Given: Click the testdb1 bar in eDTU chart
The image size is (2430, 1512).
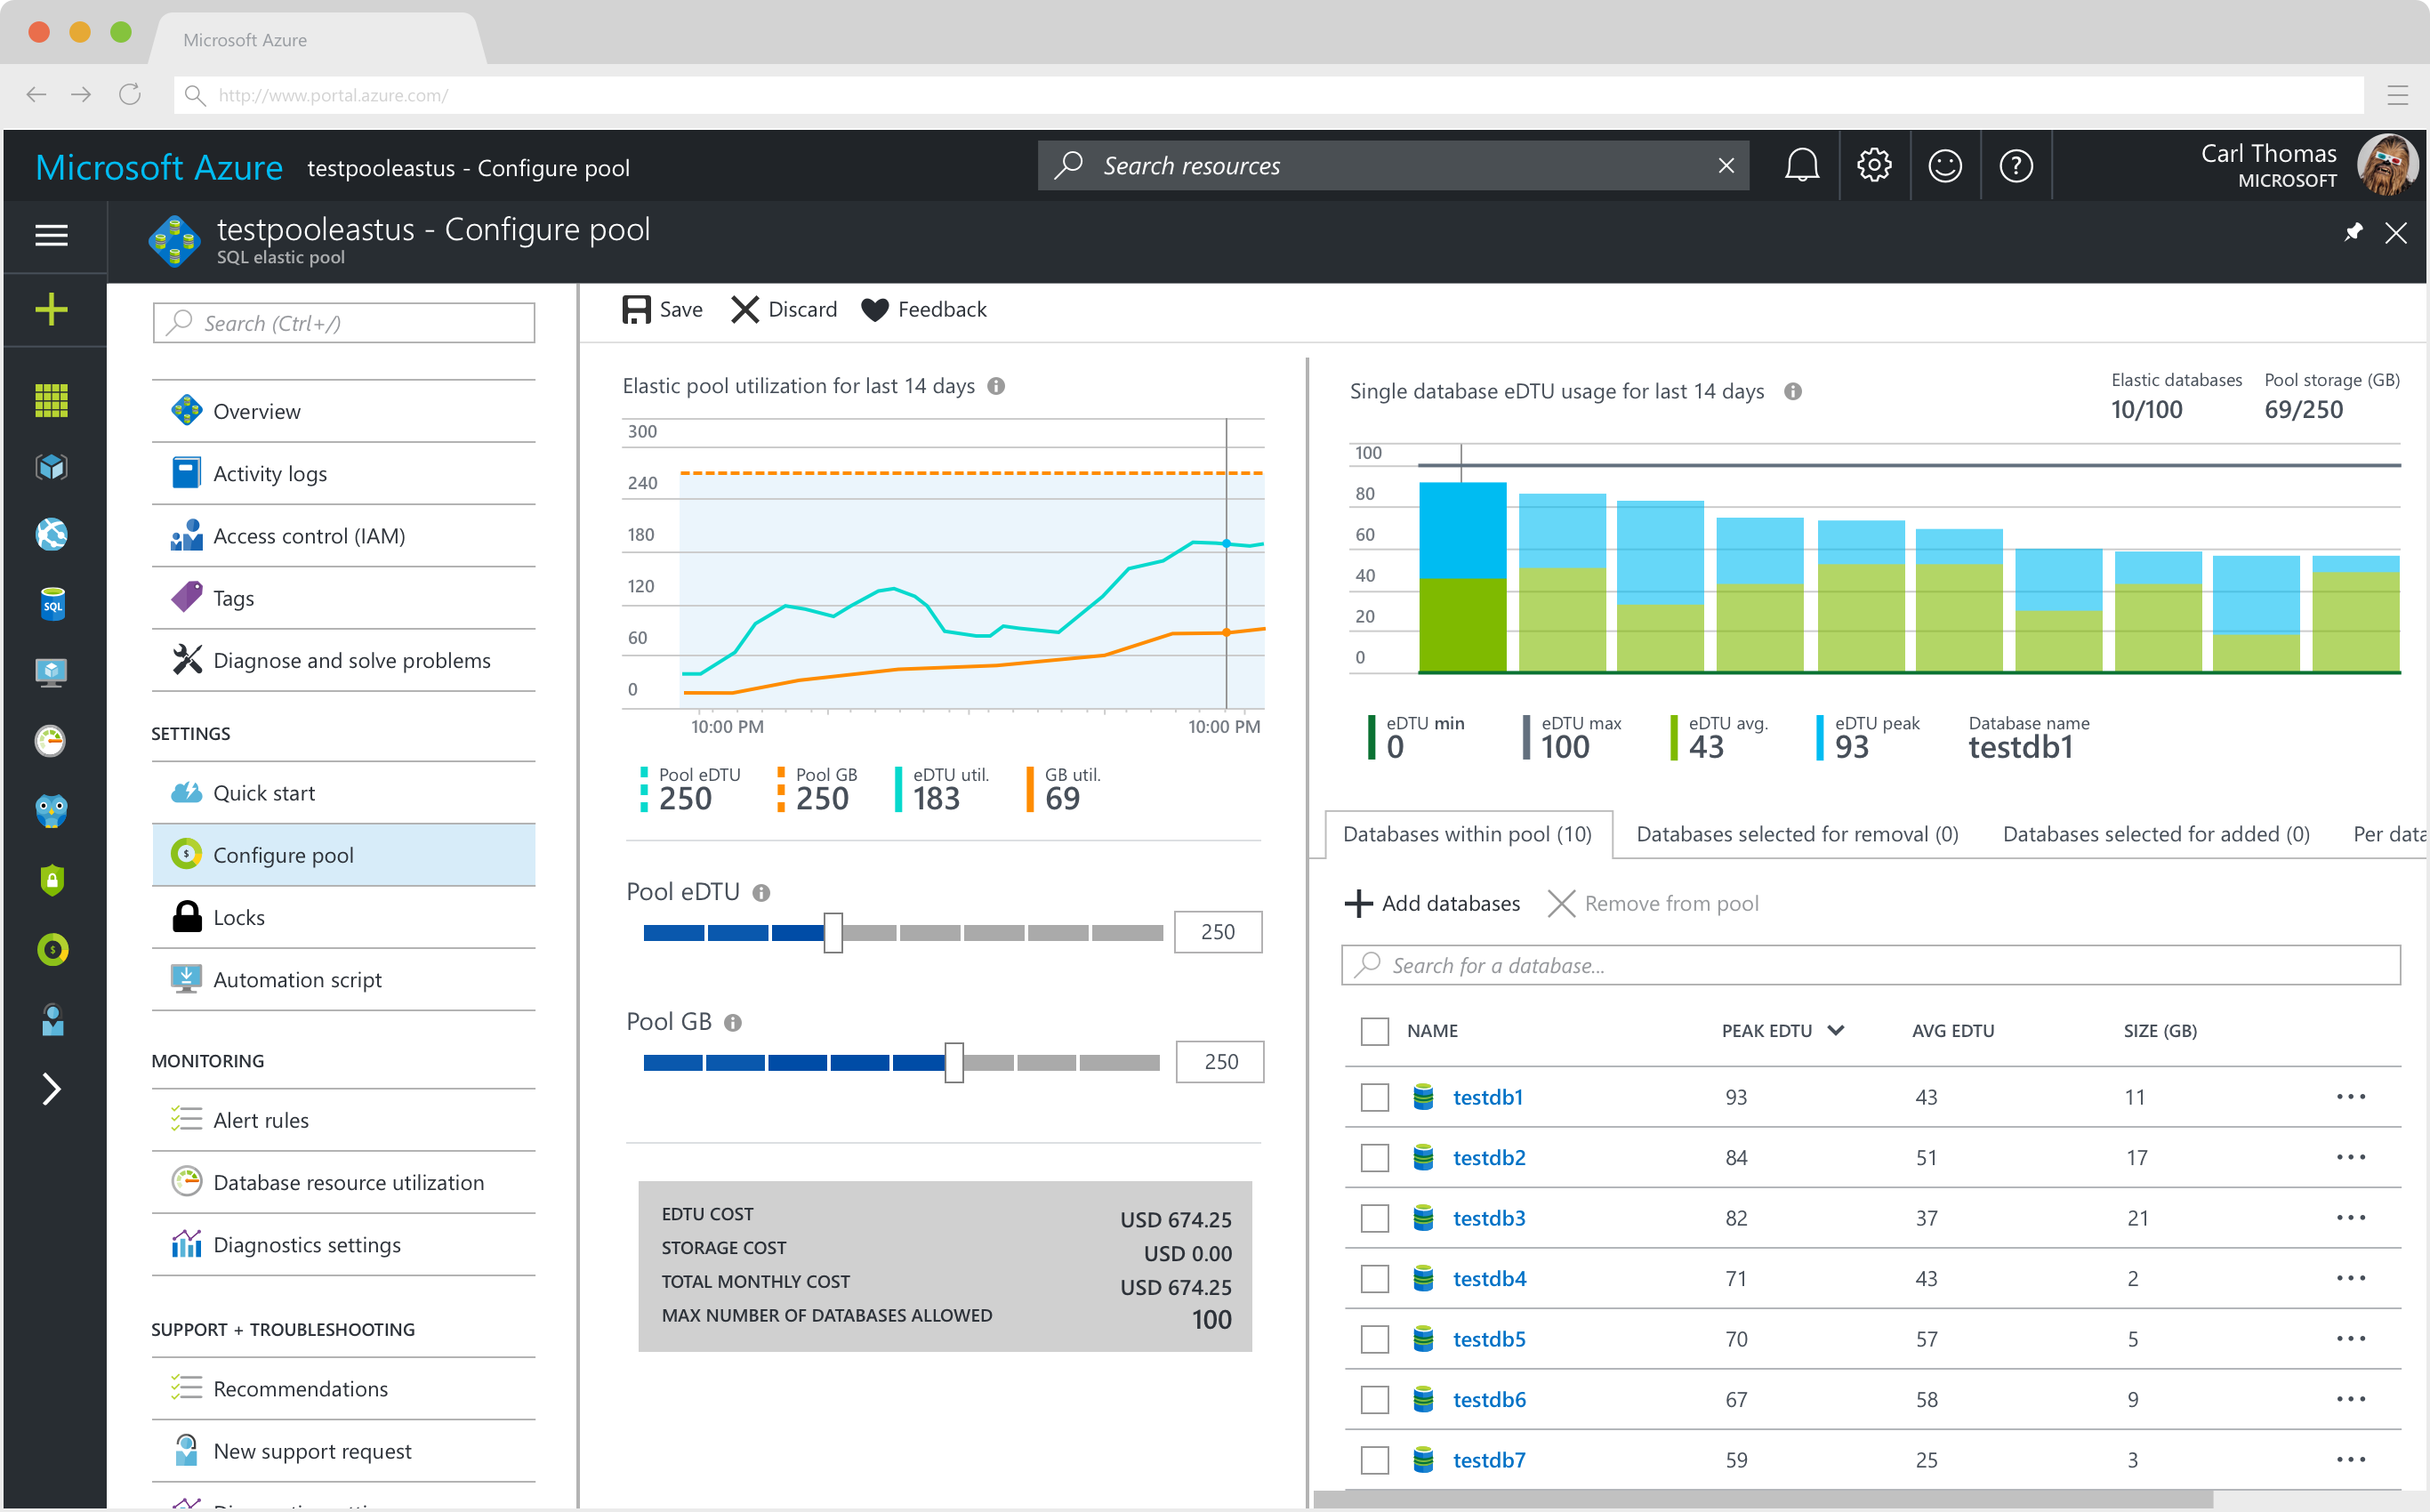Looking at the screenshot, I should 1462,577.
